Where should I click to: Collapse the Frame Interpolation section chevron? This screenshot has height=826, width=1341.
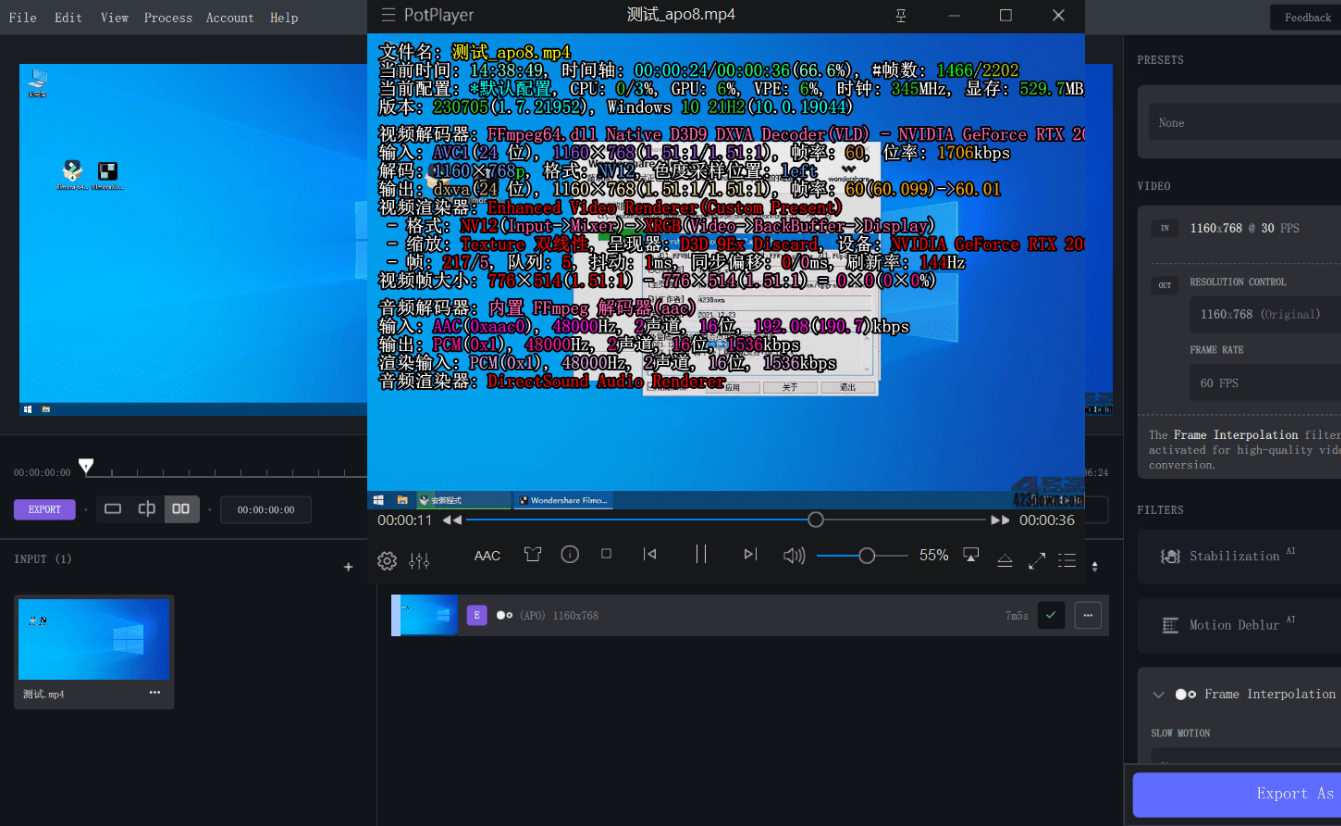pyautogui.click(x=1158, y=694)
